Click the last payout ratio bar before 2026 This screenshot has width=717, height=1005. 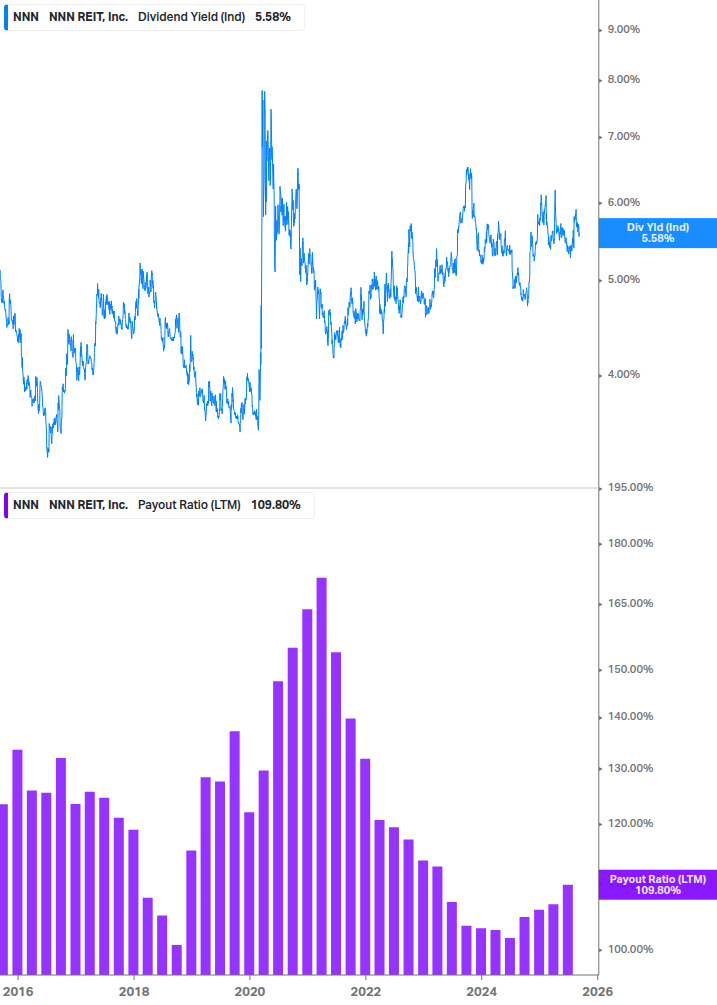tap(568, 929)
